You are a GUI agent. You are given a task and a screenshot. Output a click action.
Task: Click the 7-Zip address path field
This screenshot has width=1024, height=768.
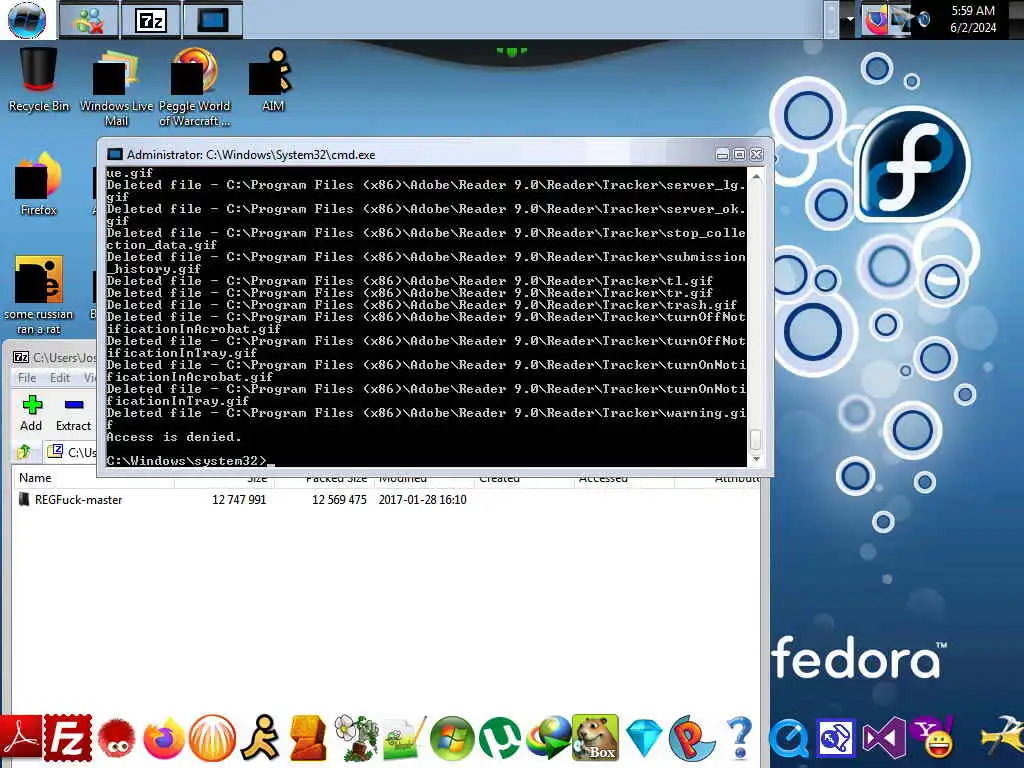tap(72, 452)
